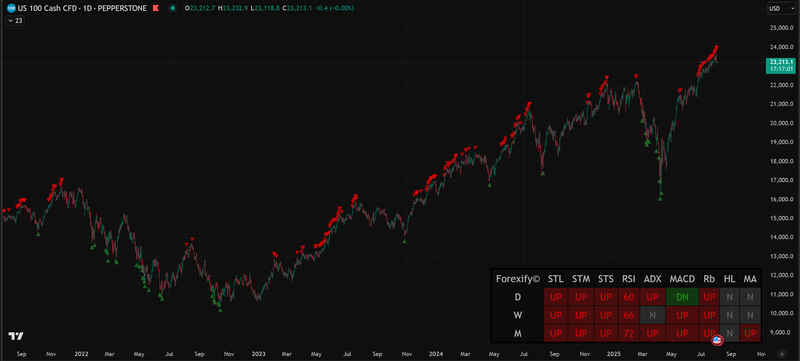Click the high value H23,232.9

(233, 8)
